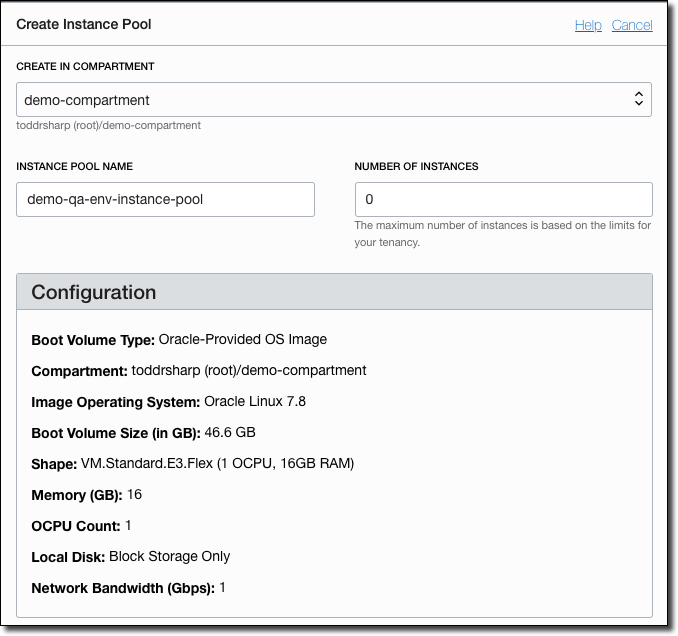
Task: Click the Compartment value in Configuration
Action: point(248,370)
